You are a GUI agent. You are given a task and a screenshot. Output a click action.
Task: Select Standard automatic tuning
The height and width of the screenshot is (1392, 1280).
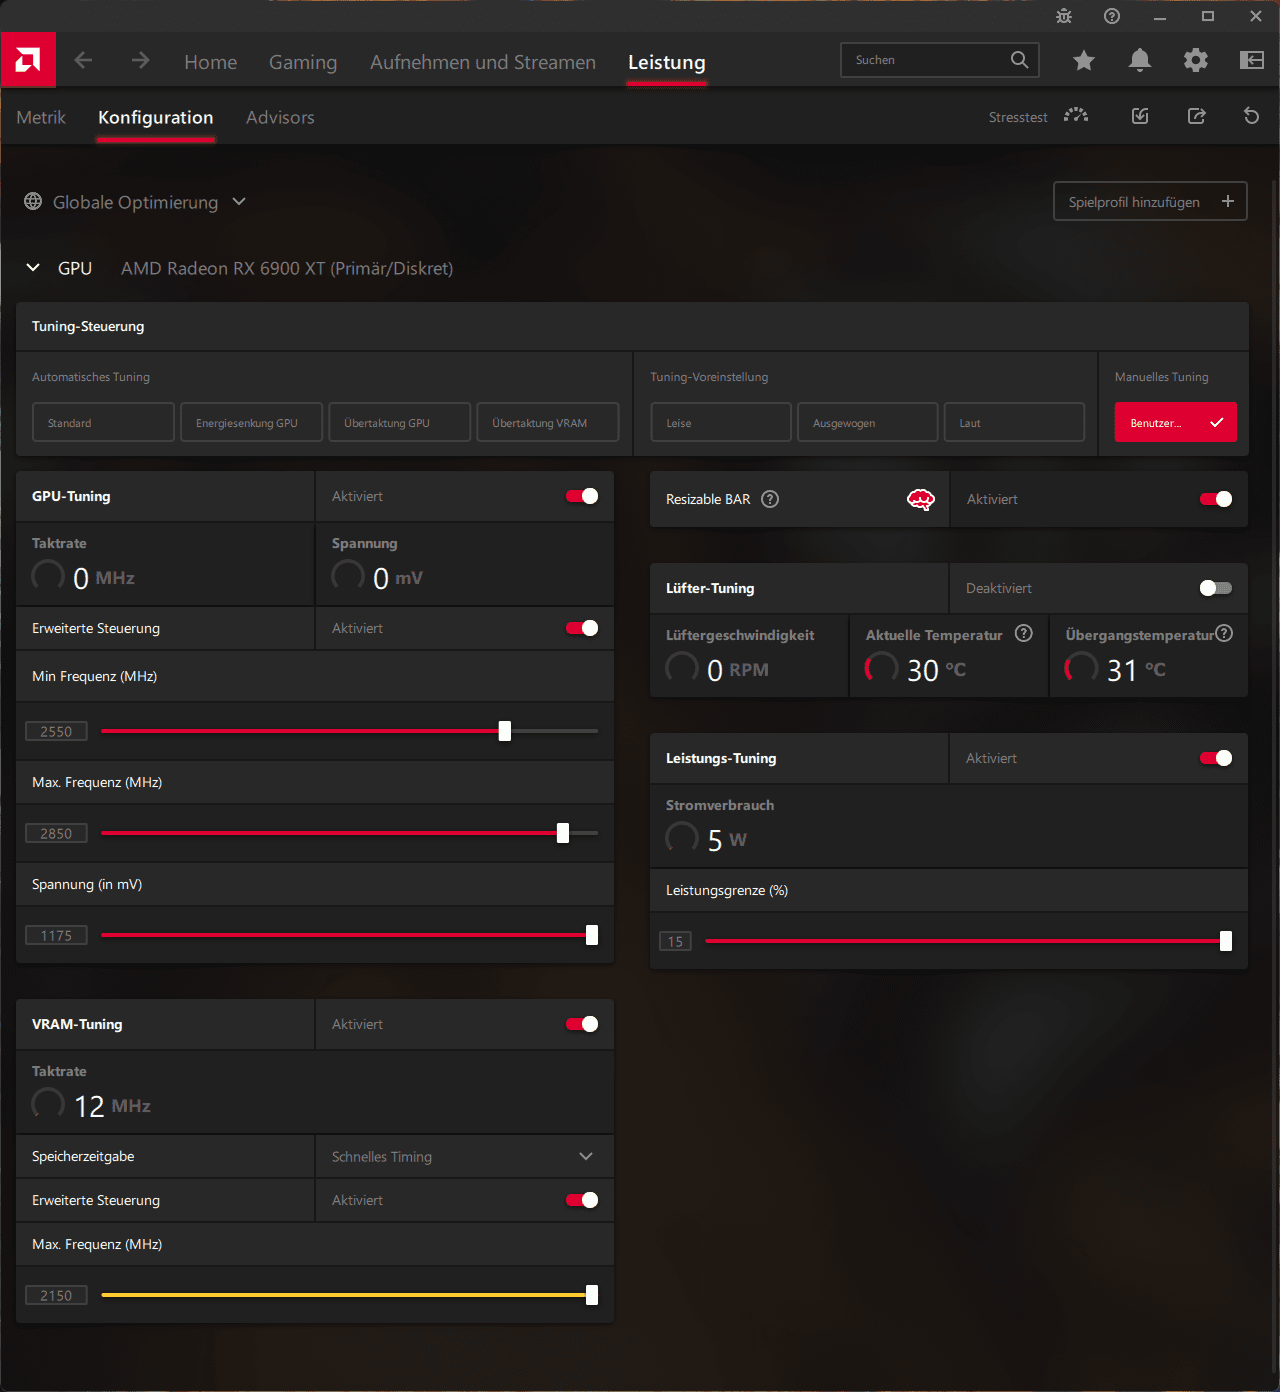pos(103,422)
